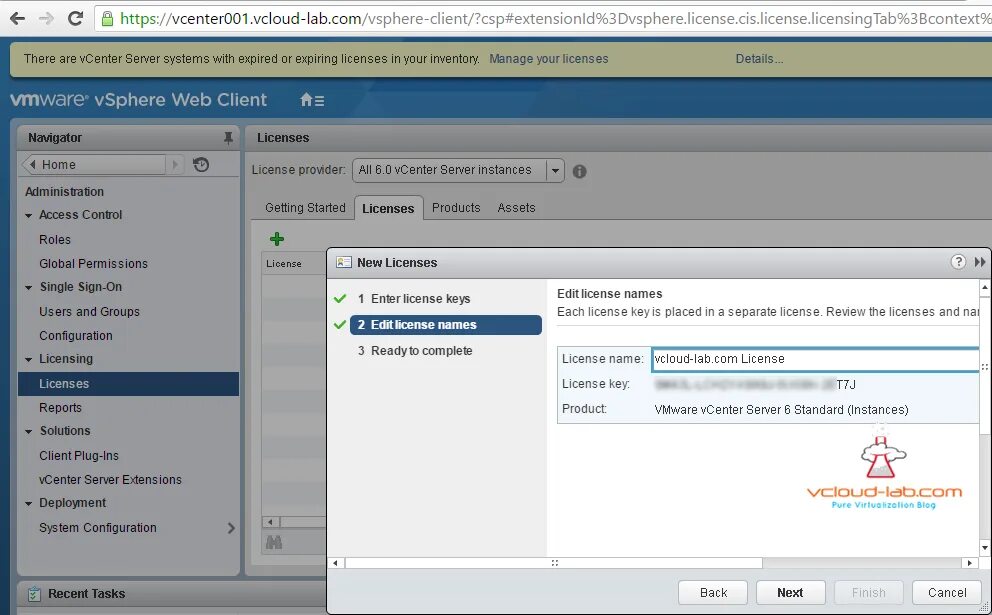Select the Licenses tab

click(388, 208)
